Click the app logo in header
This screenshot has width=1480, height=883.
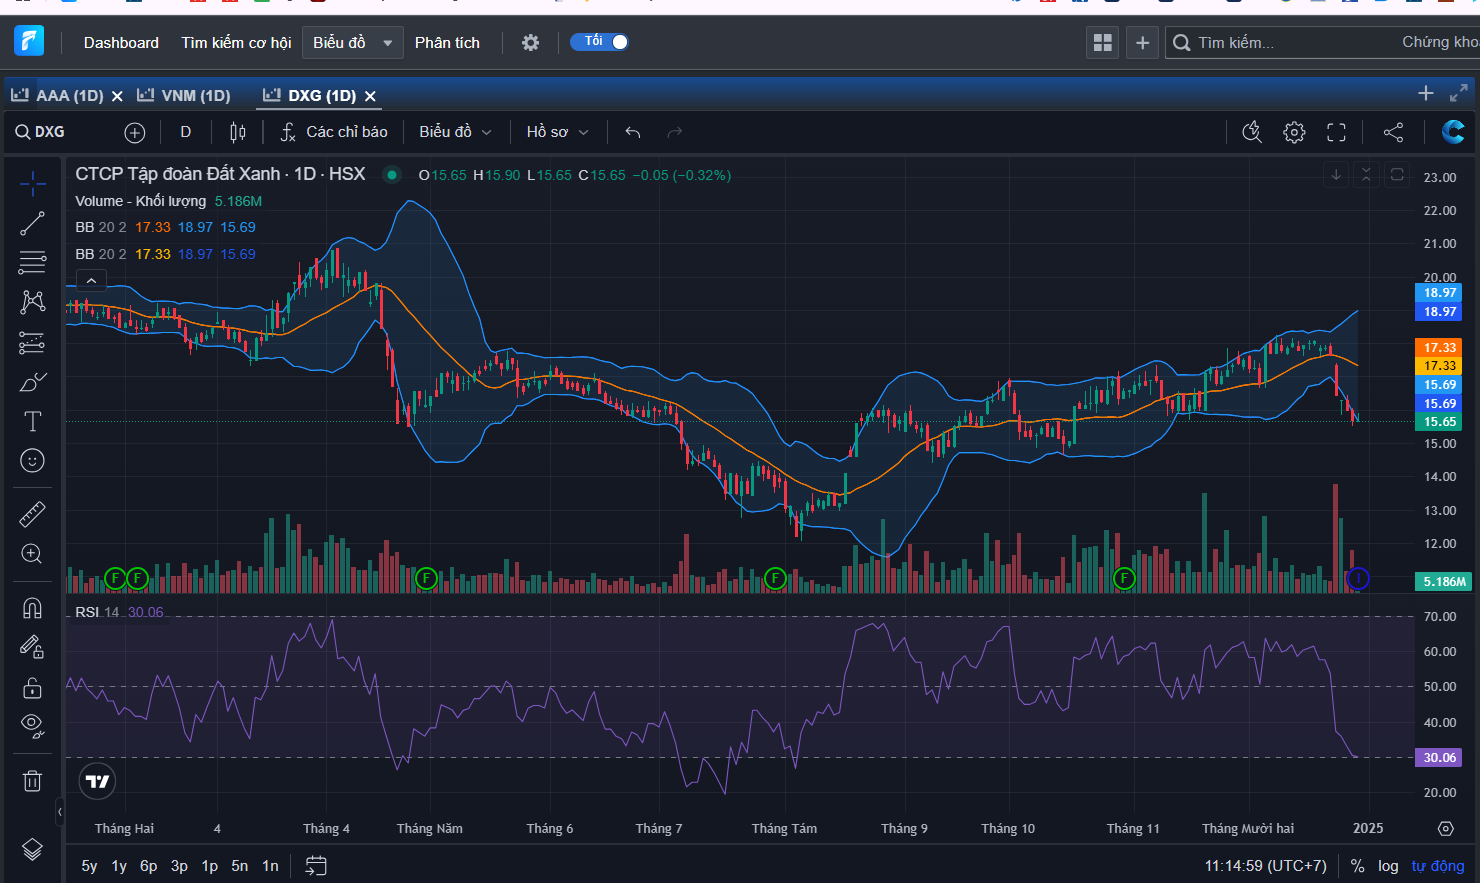(29, 41)
